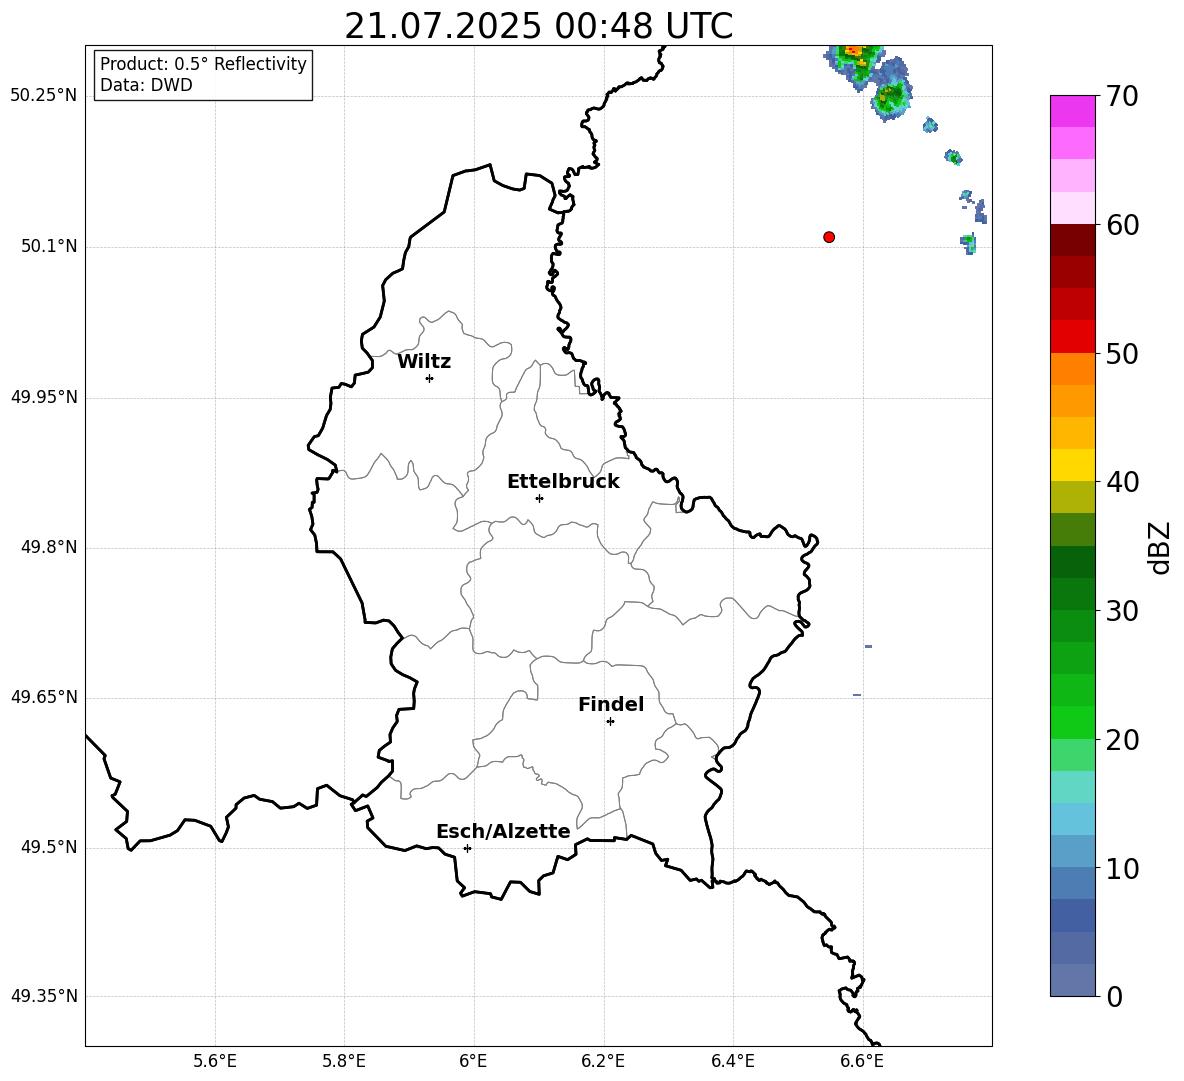This screenshot has width=1184, height=1081.
Task: Click the colorbar tick label 40
Action: click(x=1122, y=482)
